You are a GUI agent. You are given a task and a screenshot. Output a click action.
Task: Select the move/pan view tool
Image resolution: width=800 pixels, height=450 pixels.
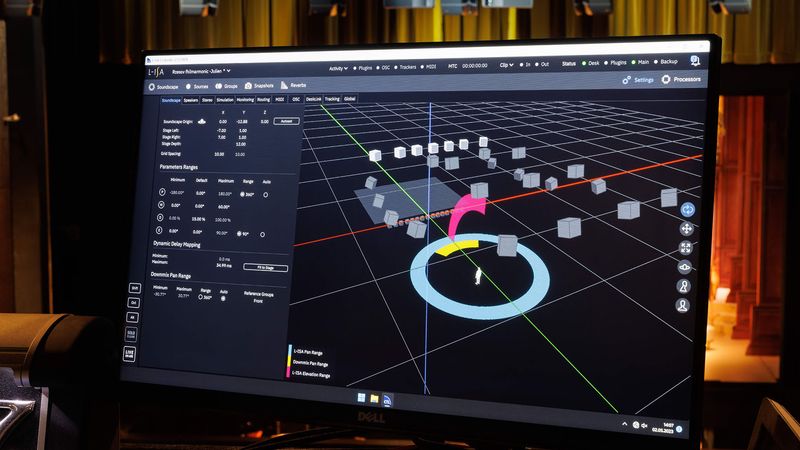(x=686, y=229)
